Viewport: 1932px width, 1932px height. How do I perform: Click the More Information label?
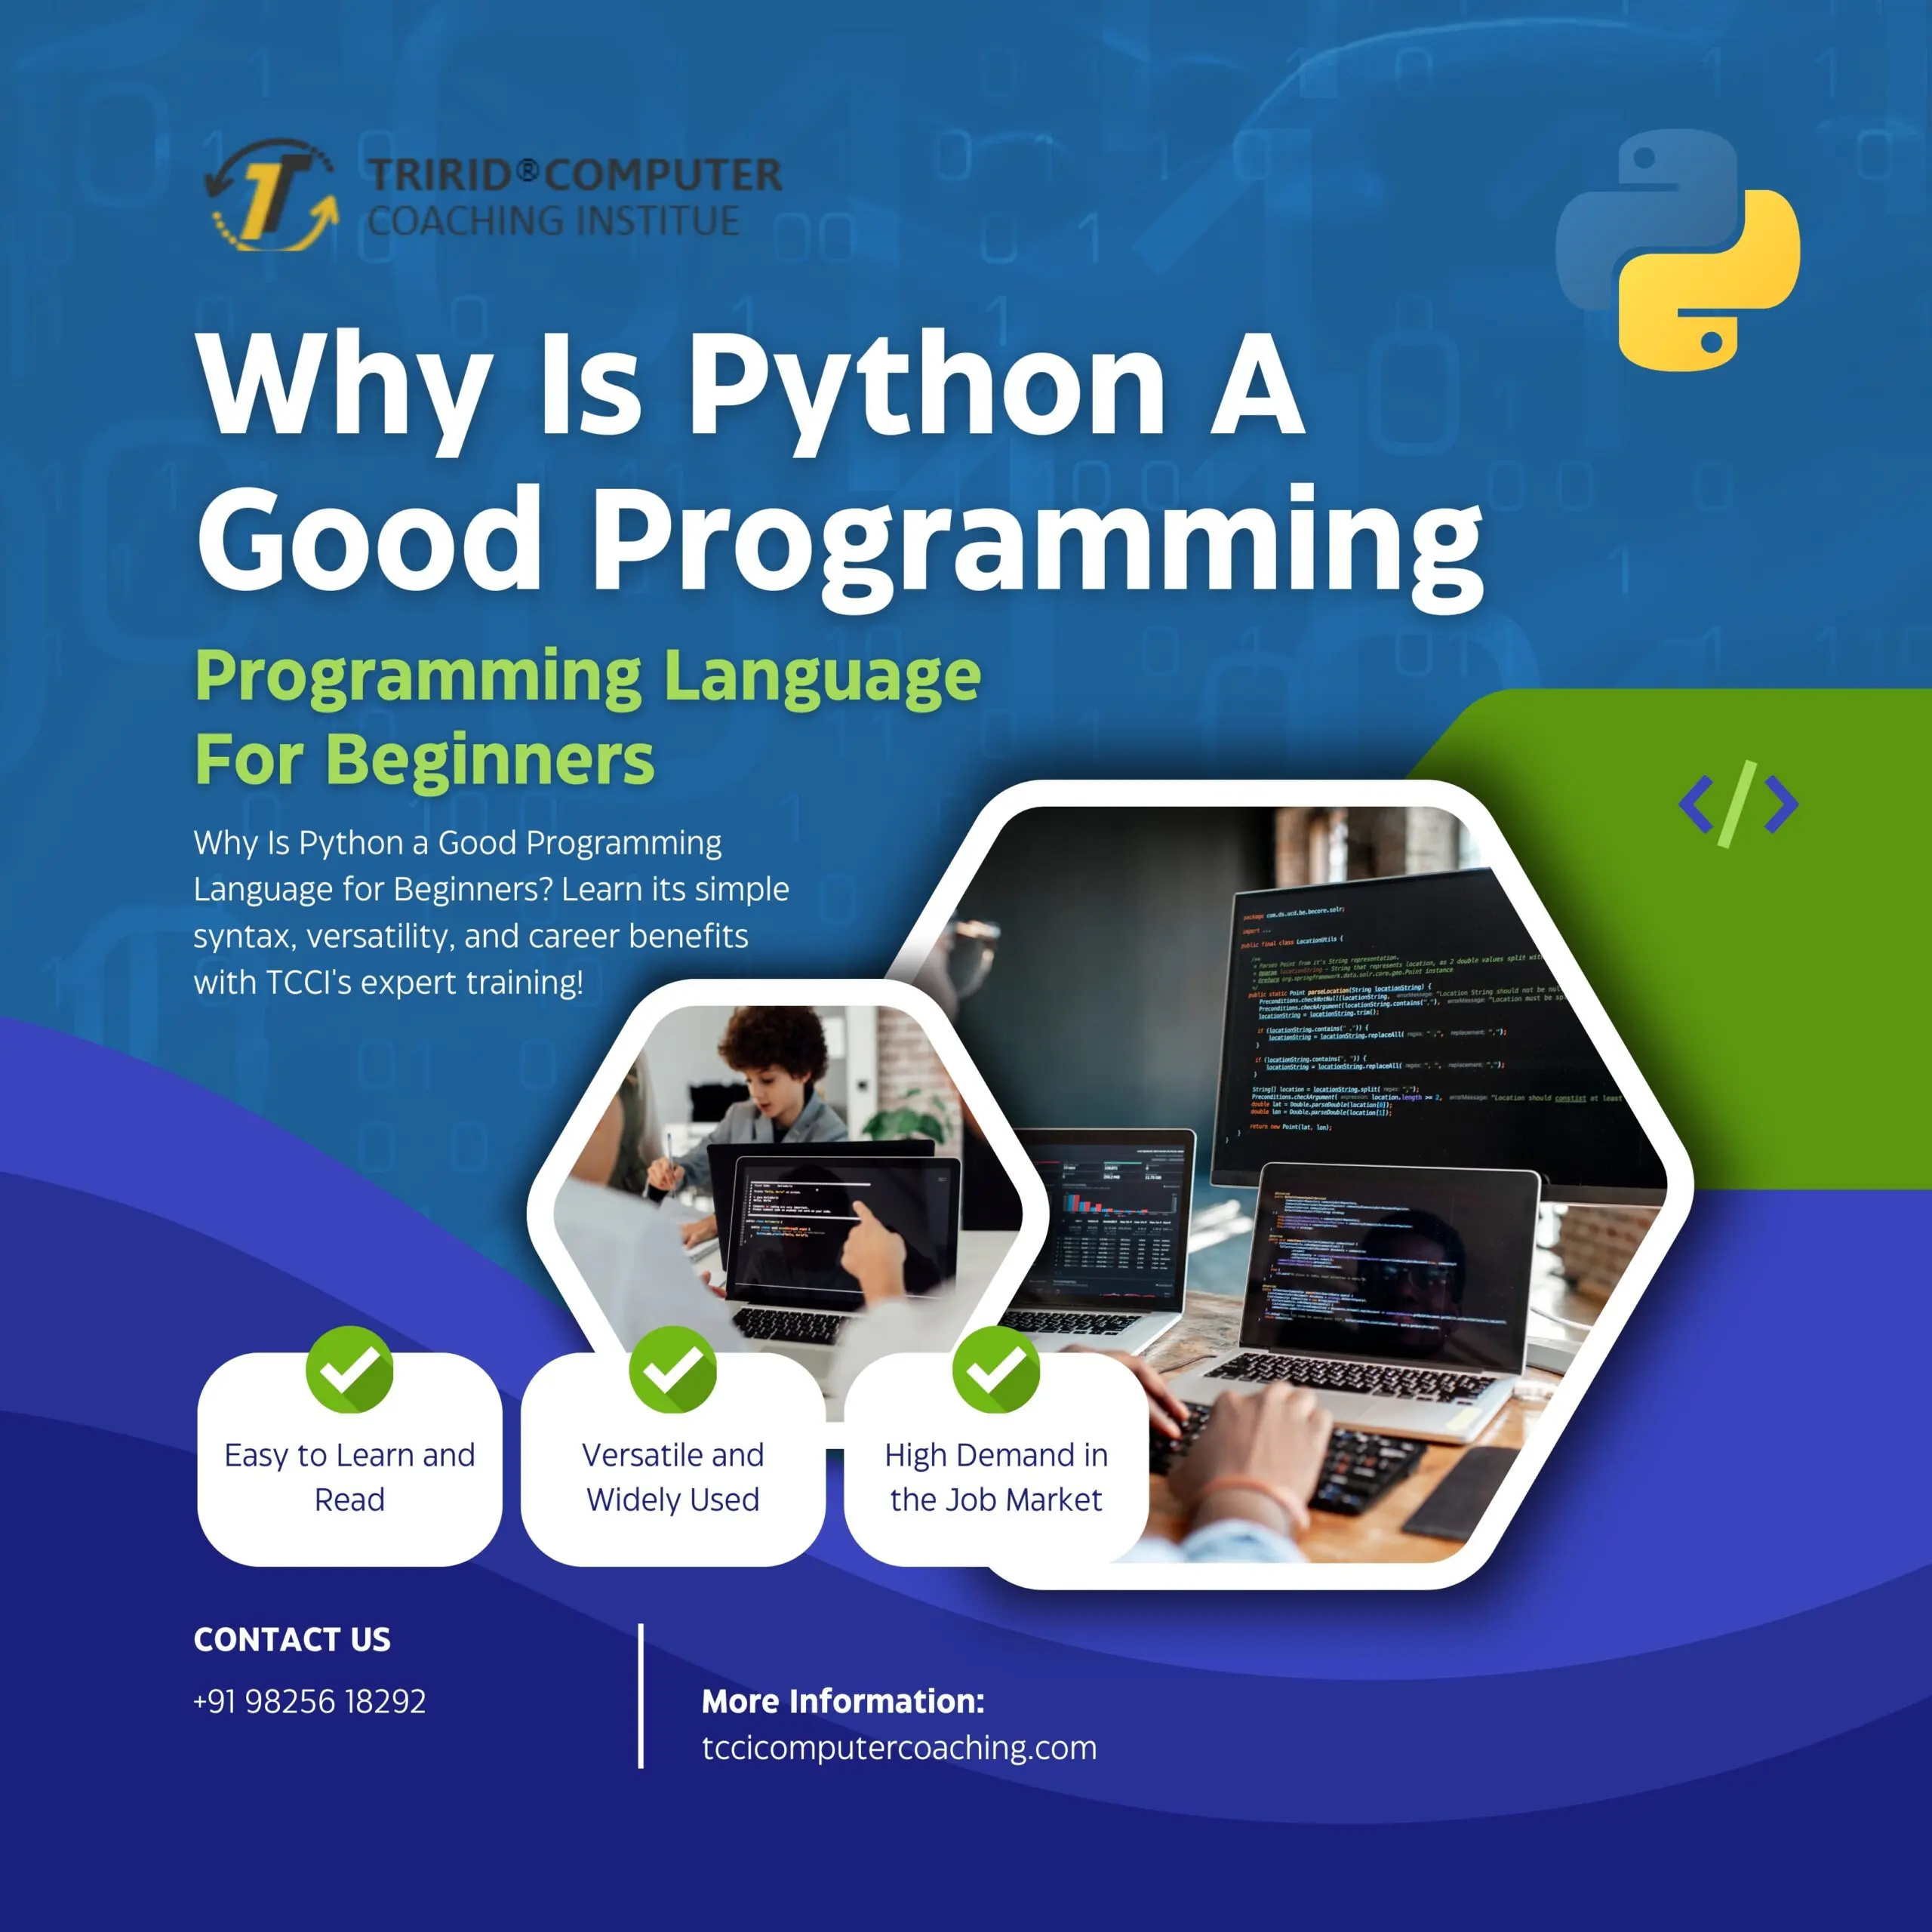click(x=843, y=1701)
